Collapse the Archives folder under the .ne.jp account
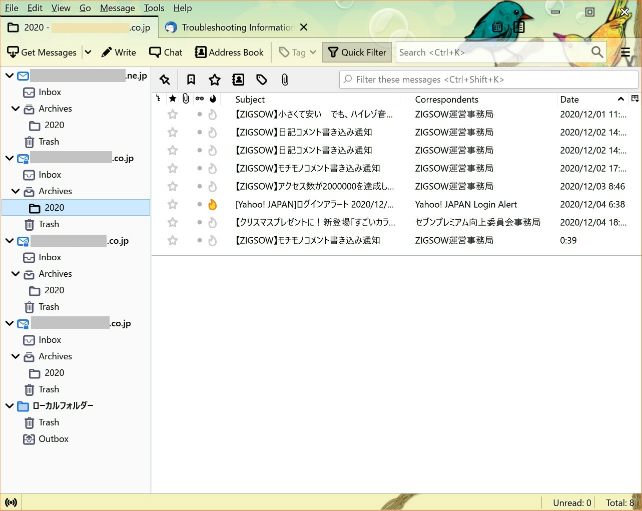Screen dimensions: 642x511 15,109
